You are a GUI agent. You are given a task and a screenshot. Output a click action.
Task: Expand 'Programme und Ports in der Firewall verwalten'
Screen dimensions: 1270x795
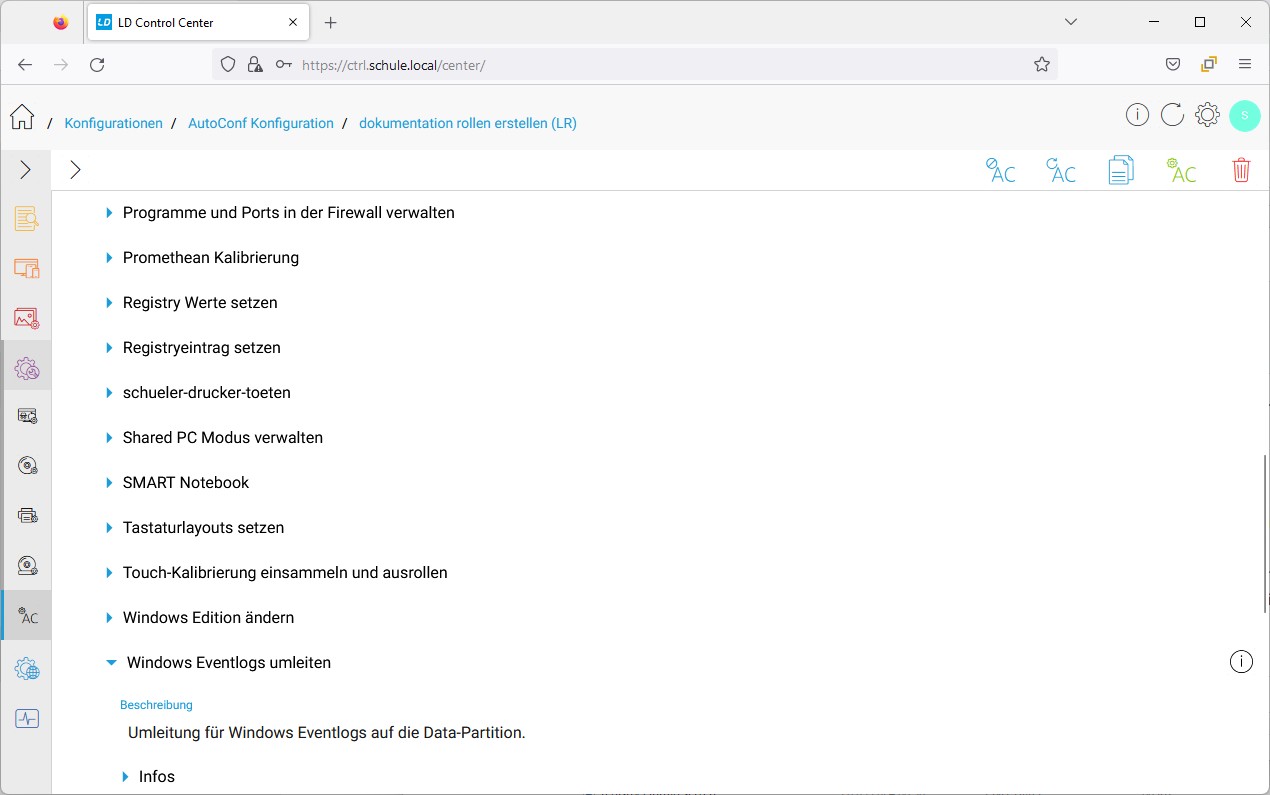click(109, 212)
